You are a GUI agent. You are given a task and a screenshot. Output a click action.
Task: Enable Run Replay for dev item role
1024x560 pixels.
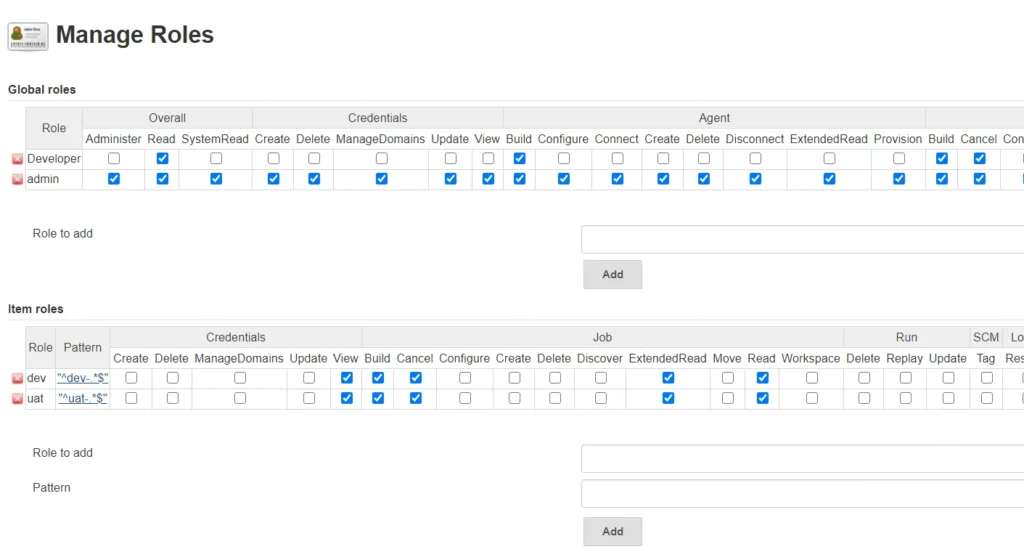tap(906, 377)
